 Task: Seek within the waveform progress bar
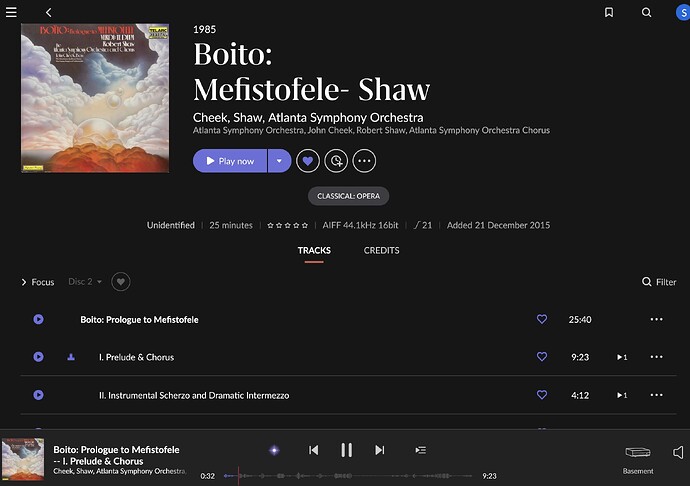click(x=348, y=476)
